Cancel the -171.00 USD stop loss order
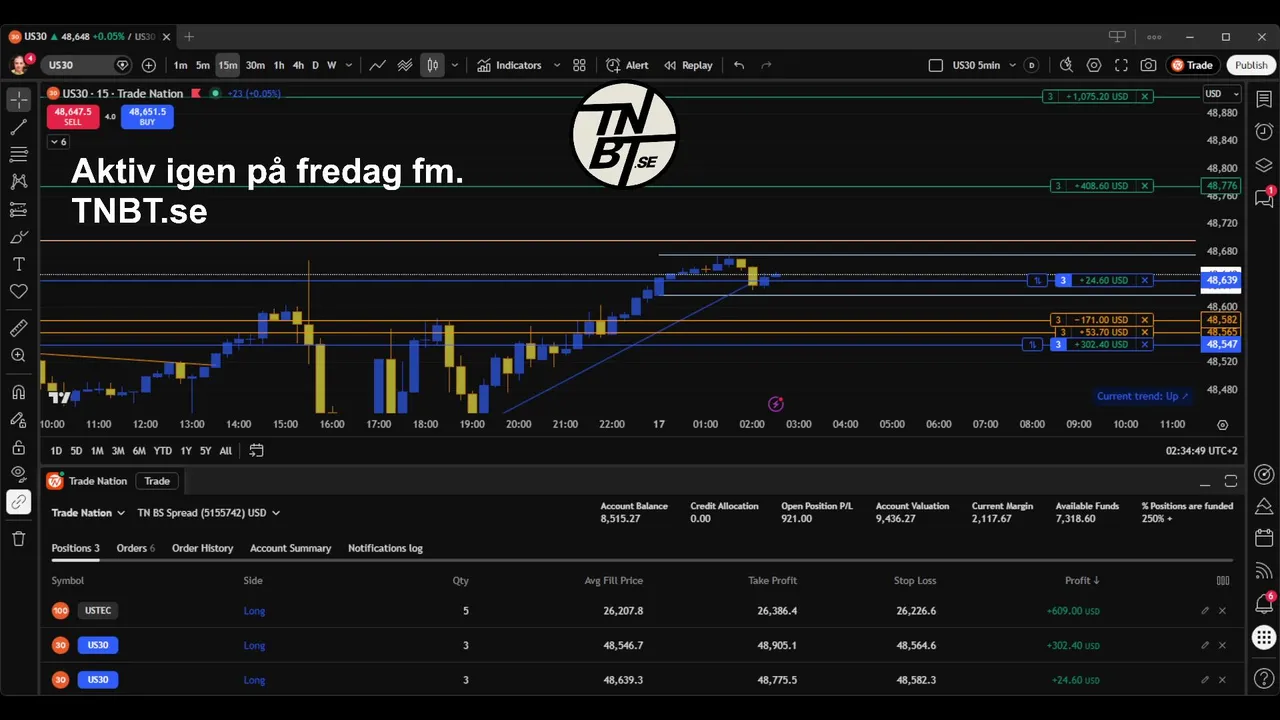The image size is (1280, 720). (1145, 320)
